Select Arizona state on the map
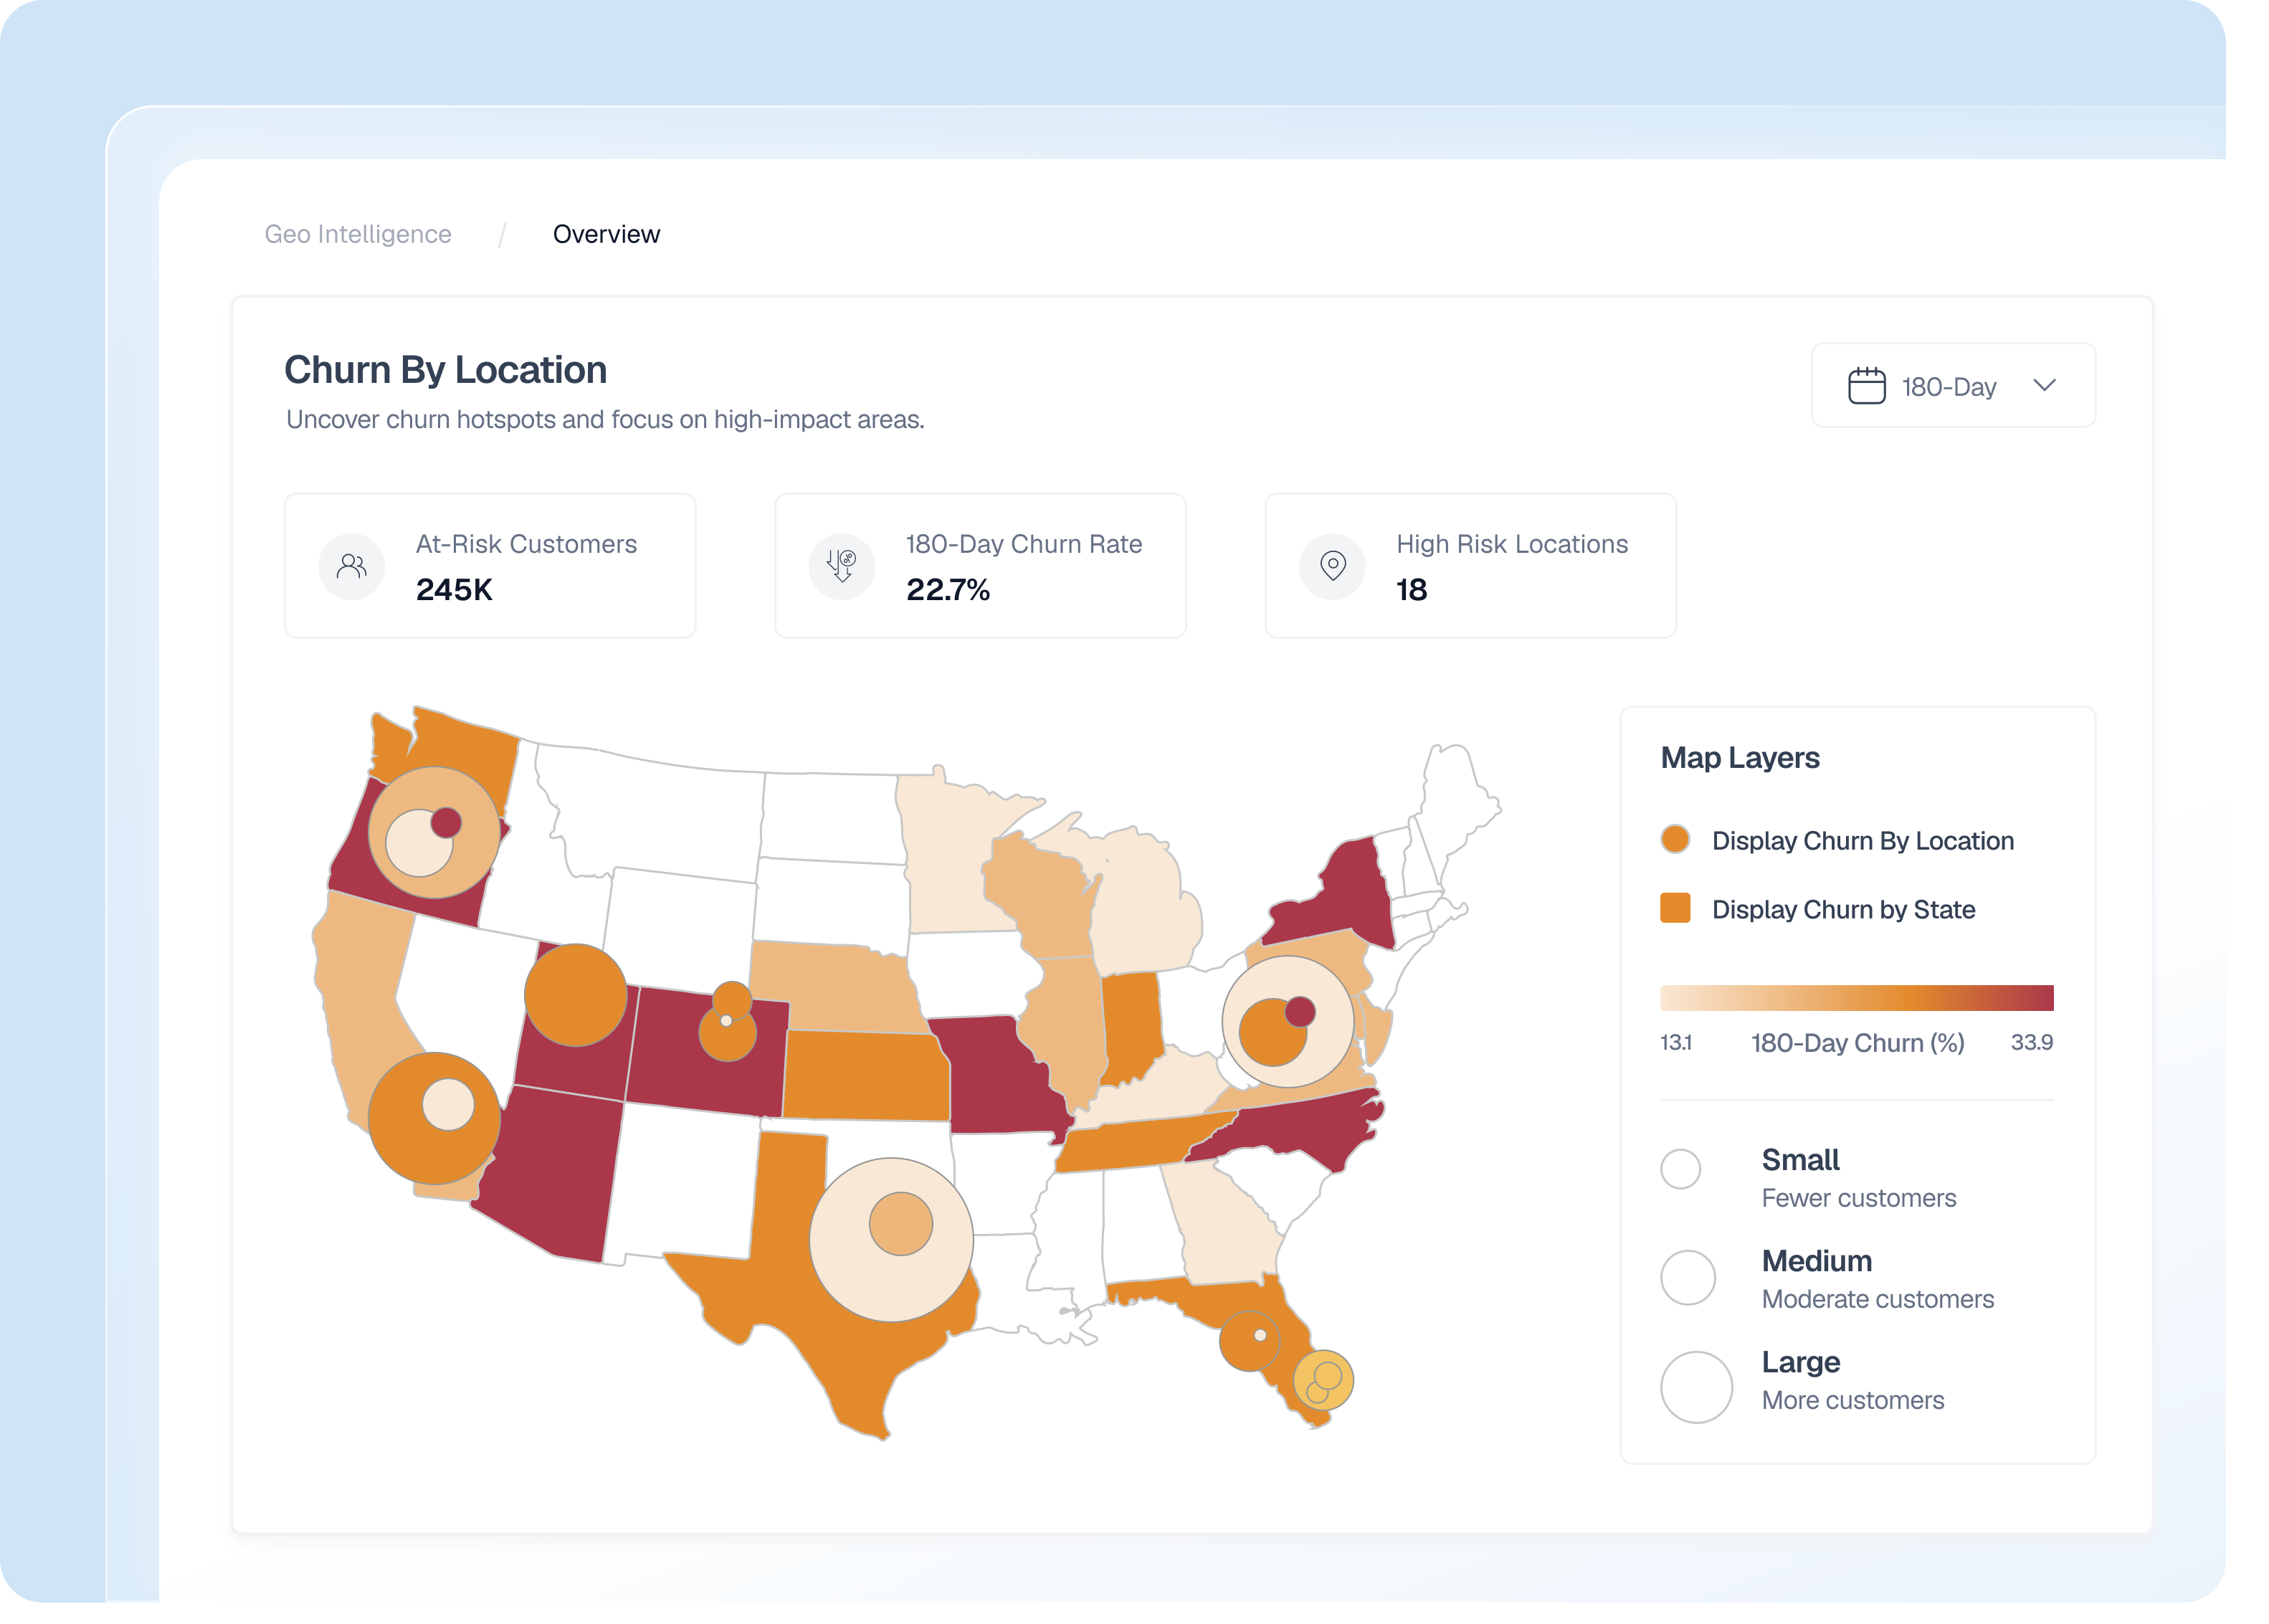2269x1624 pixels. pyautogui.click(x=555, y=1170)
